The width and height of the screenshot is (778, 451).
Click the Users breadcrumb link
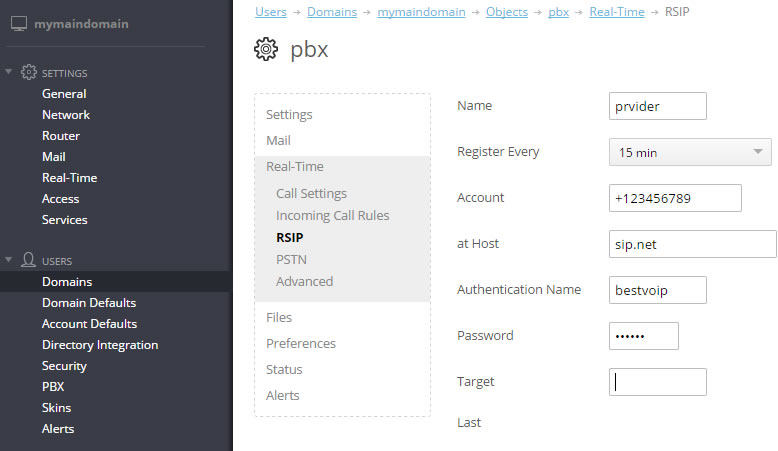(x=270, y=11)
